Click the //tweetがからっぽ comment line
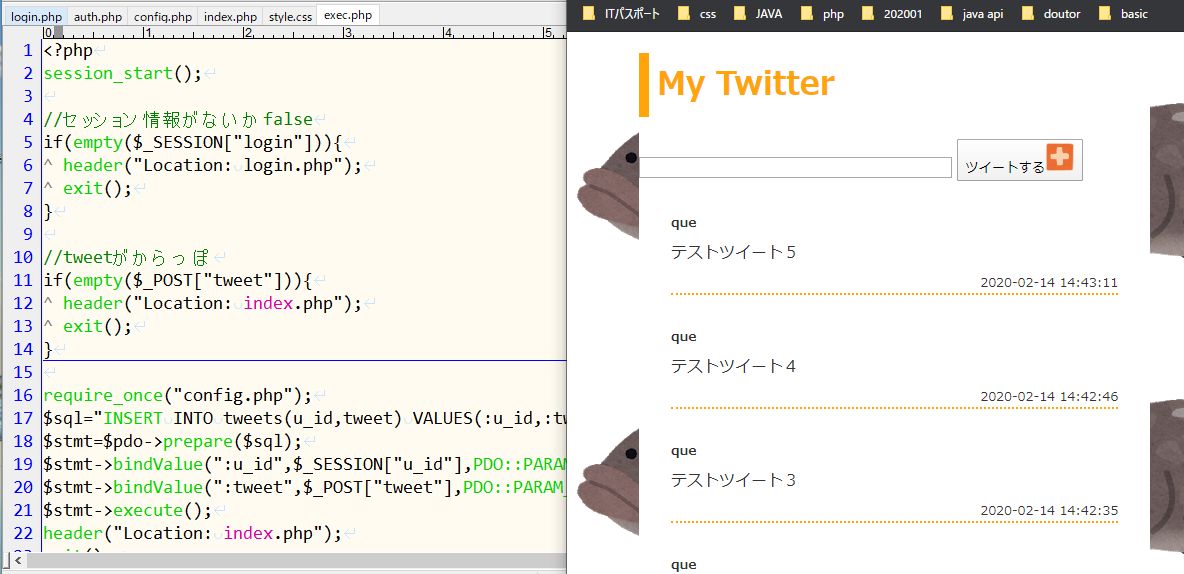The width and height of the screenshot is (1184, 574). 128,258
